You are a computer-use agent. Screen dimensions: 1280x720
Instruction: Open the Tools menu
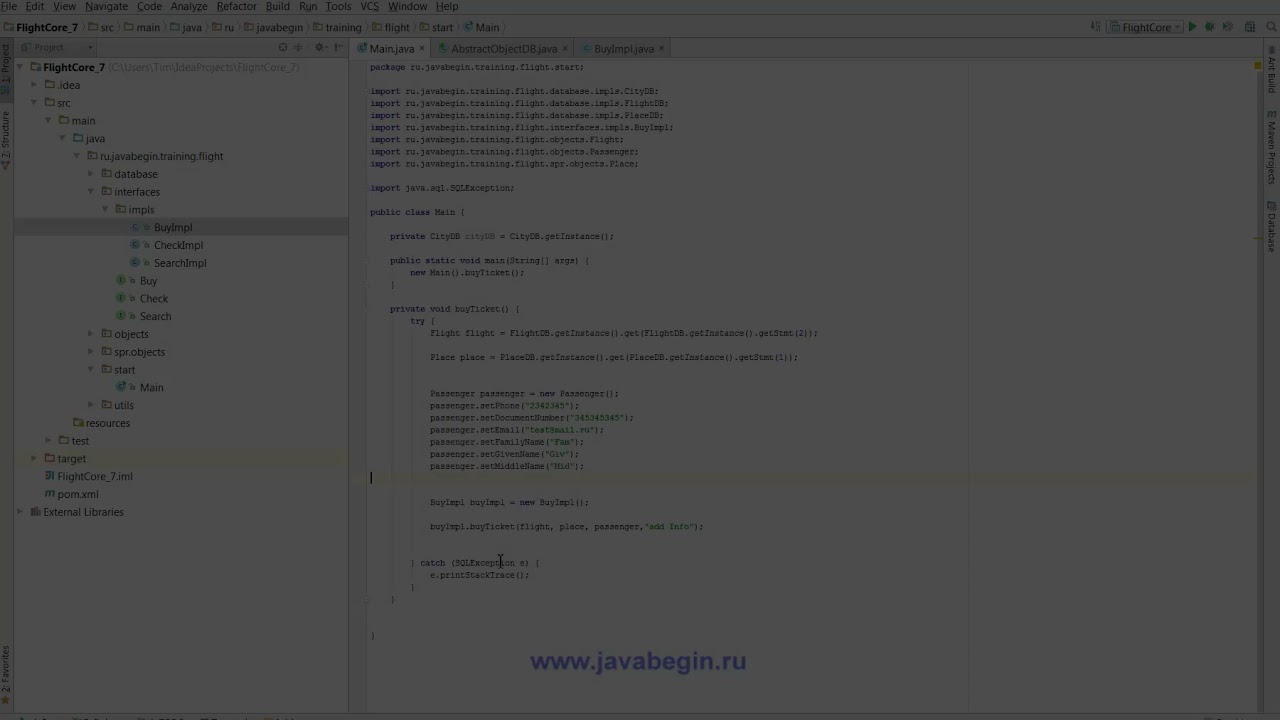338,7
